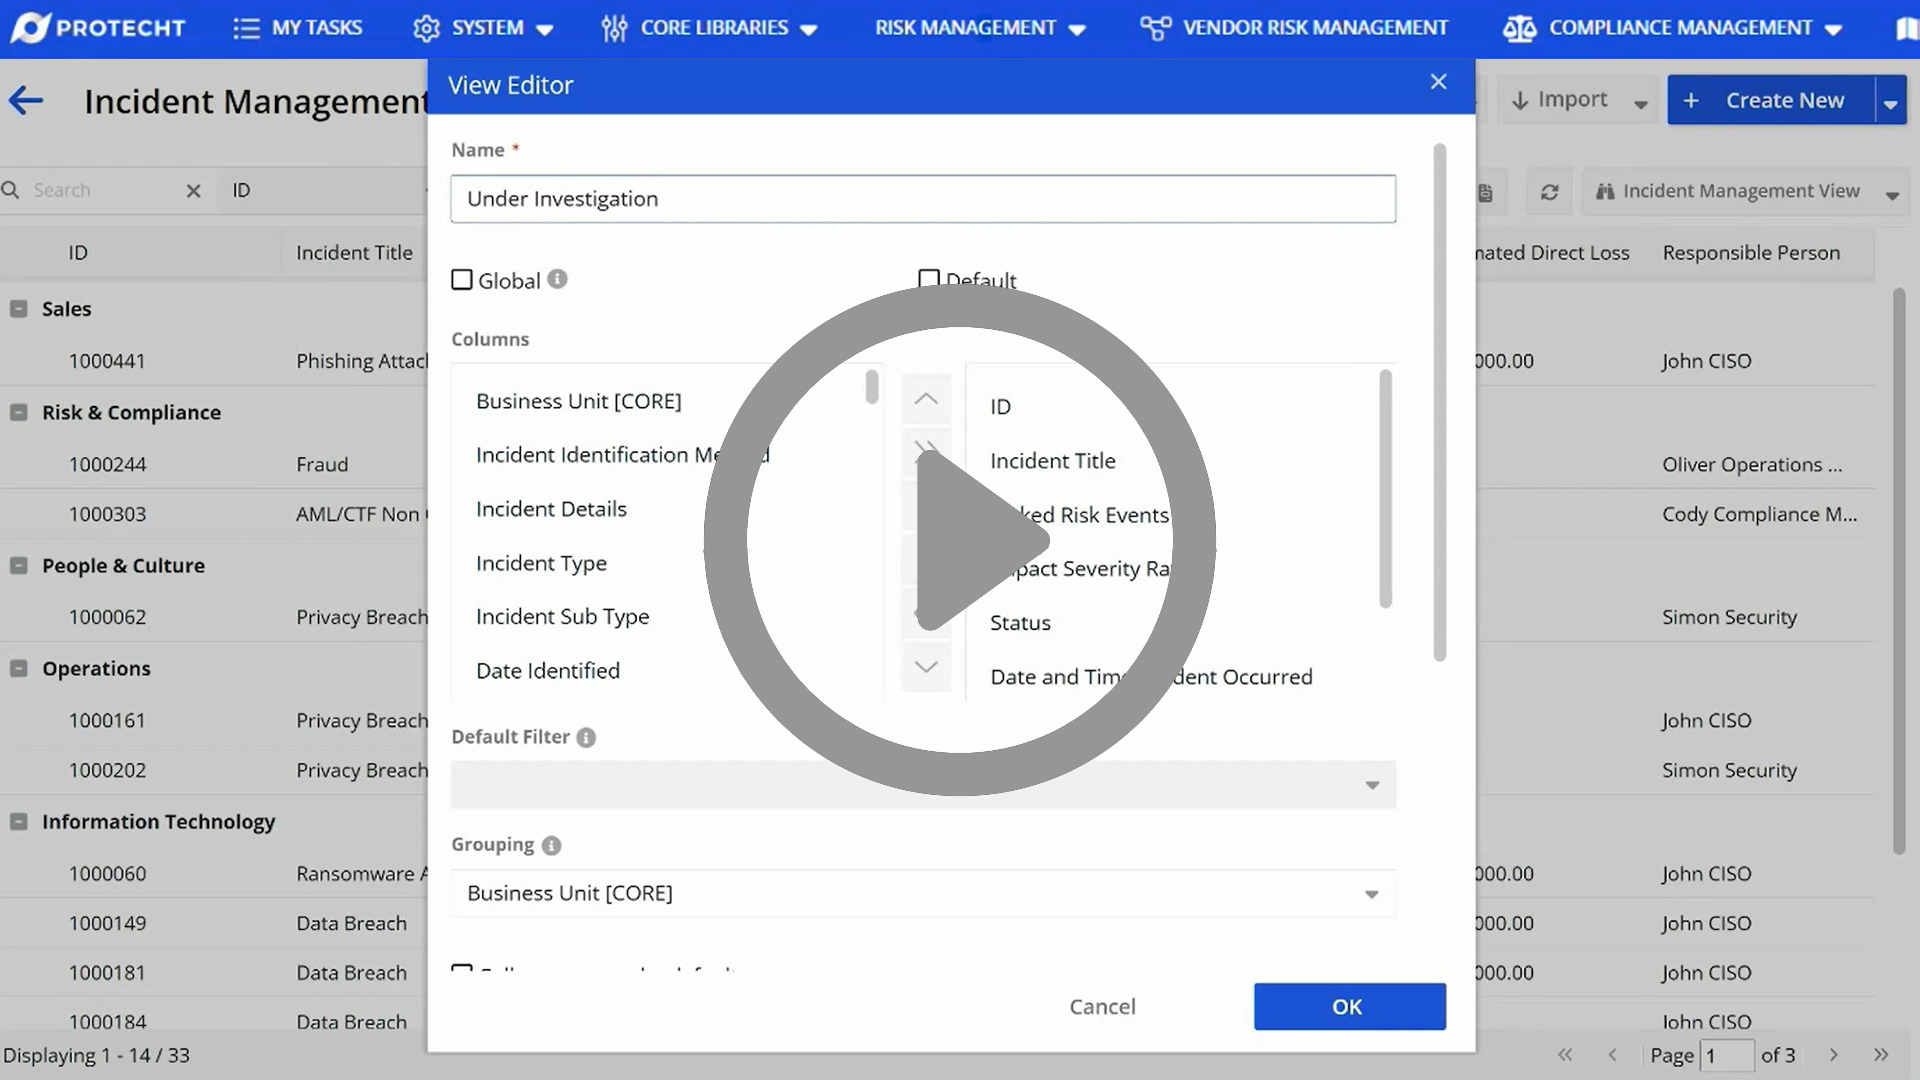
Task: Refresh the grid with the refresh icon
Action: (x=1549, y=191)
